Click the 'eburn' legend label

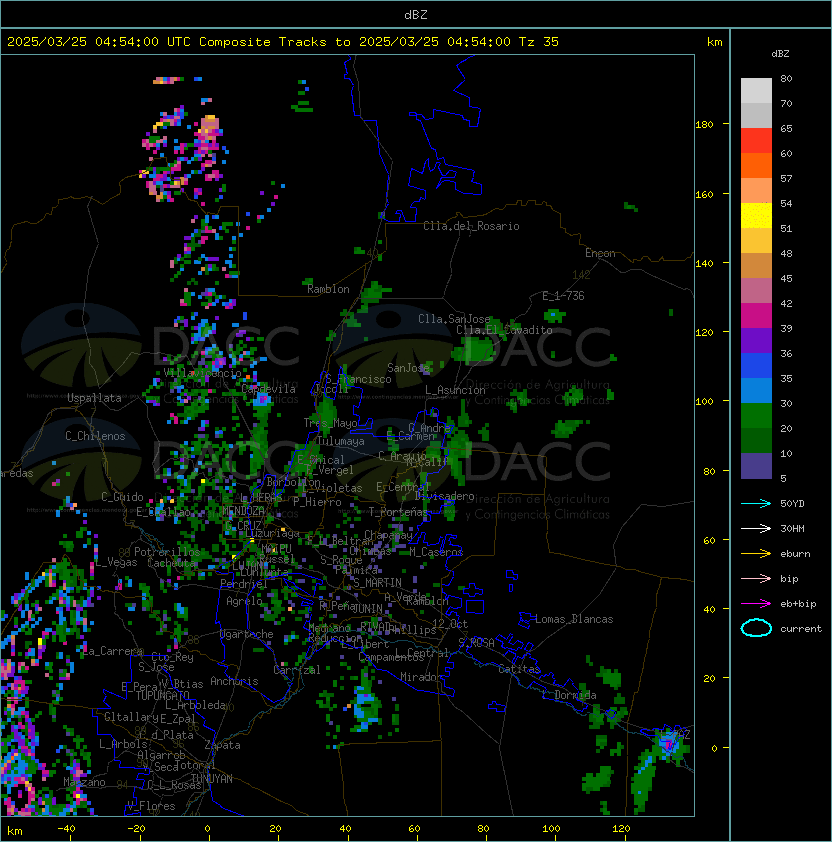[x=795, y=554]
